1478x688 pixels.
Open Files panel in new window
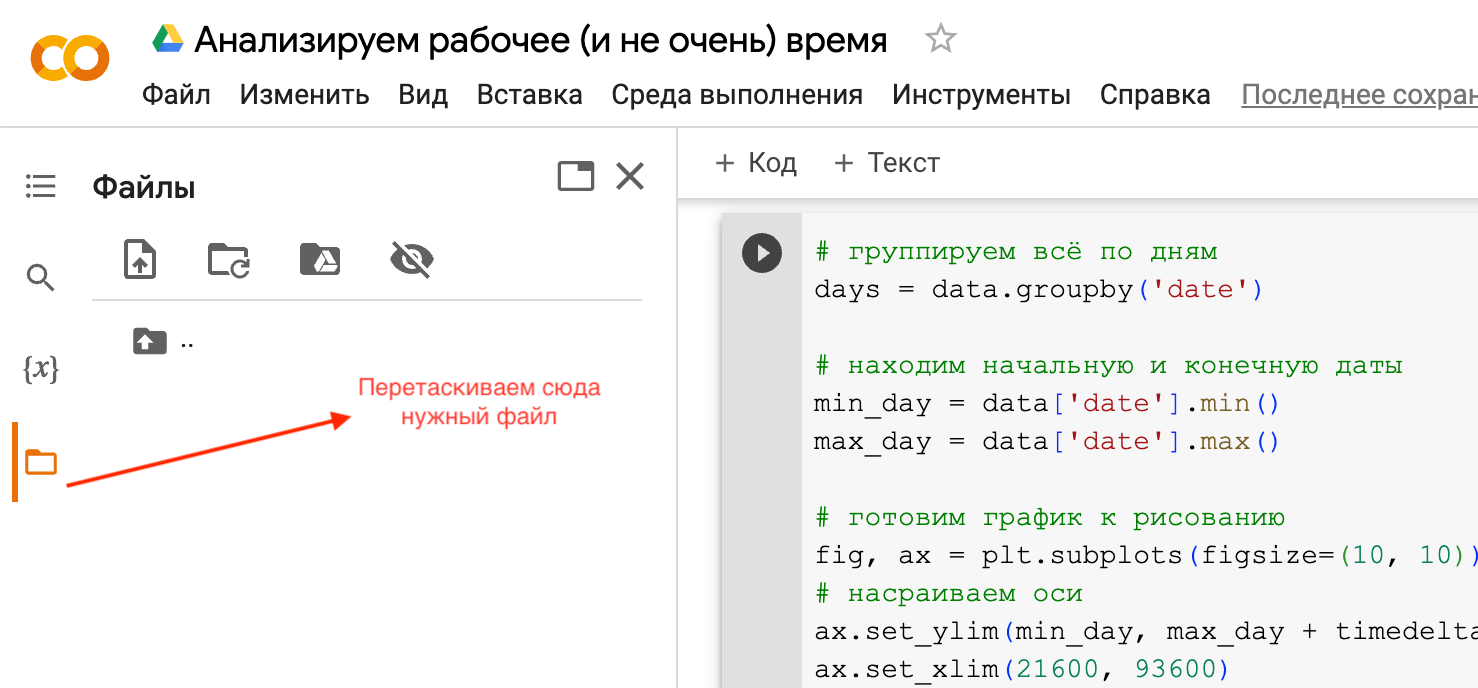coord(575,177)
